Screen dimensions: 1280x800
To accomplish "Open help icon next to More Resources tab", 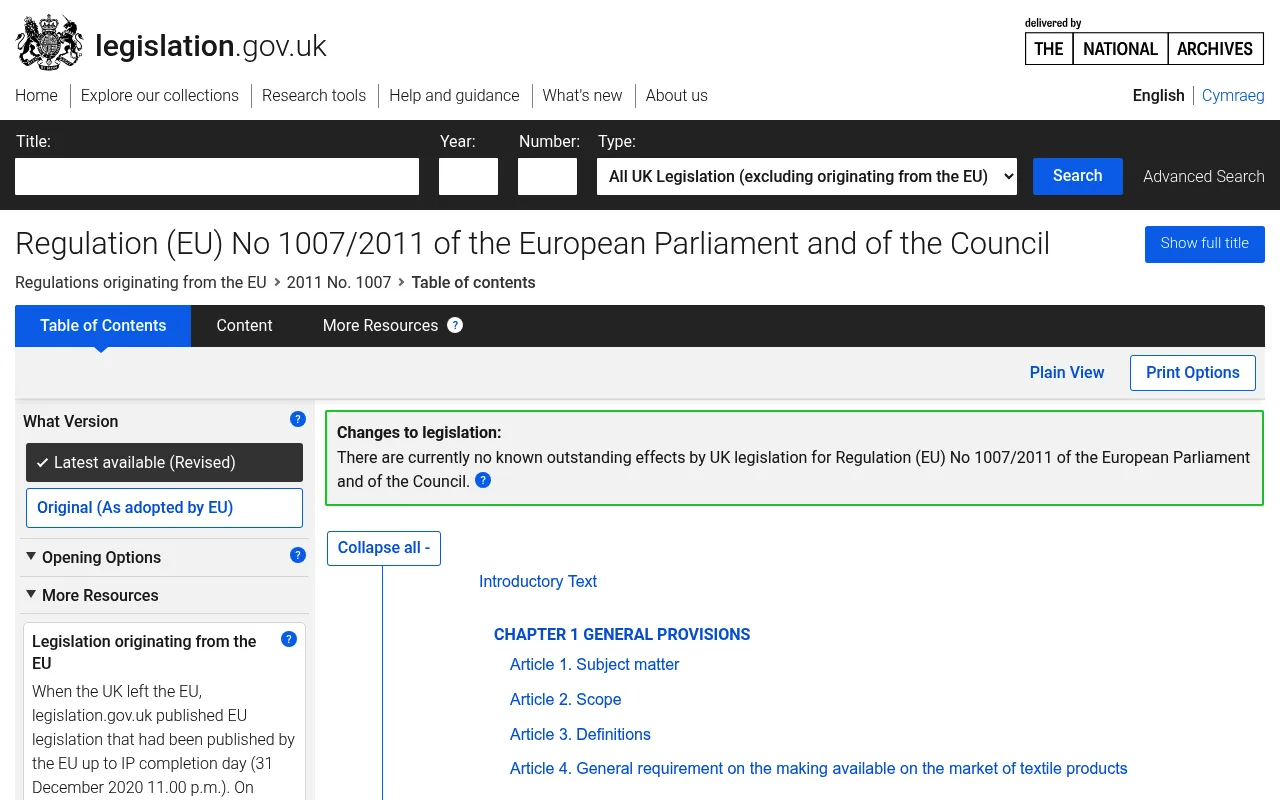I will 455,325.
